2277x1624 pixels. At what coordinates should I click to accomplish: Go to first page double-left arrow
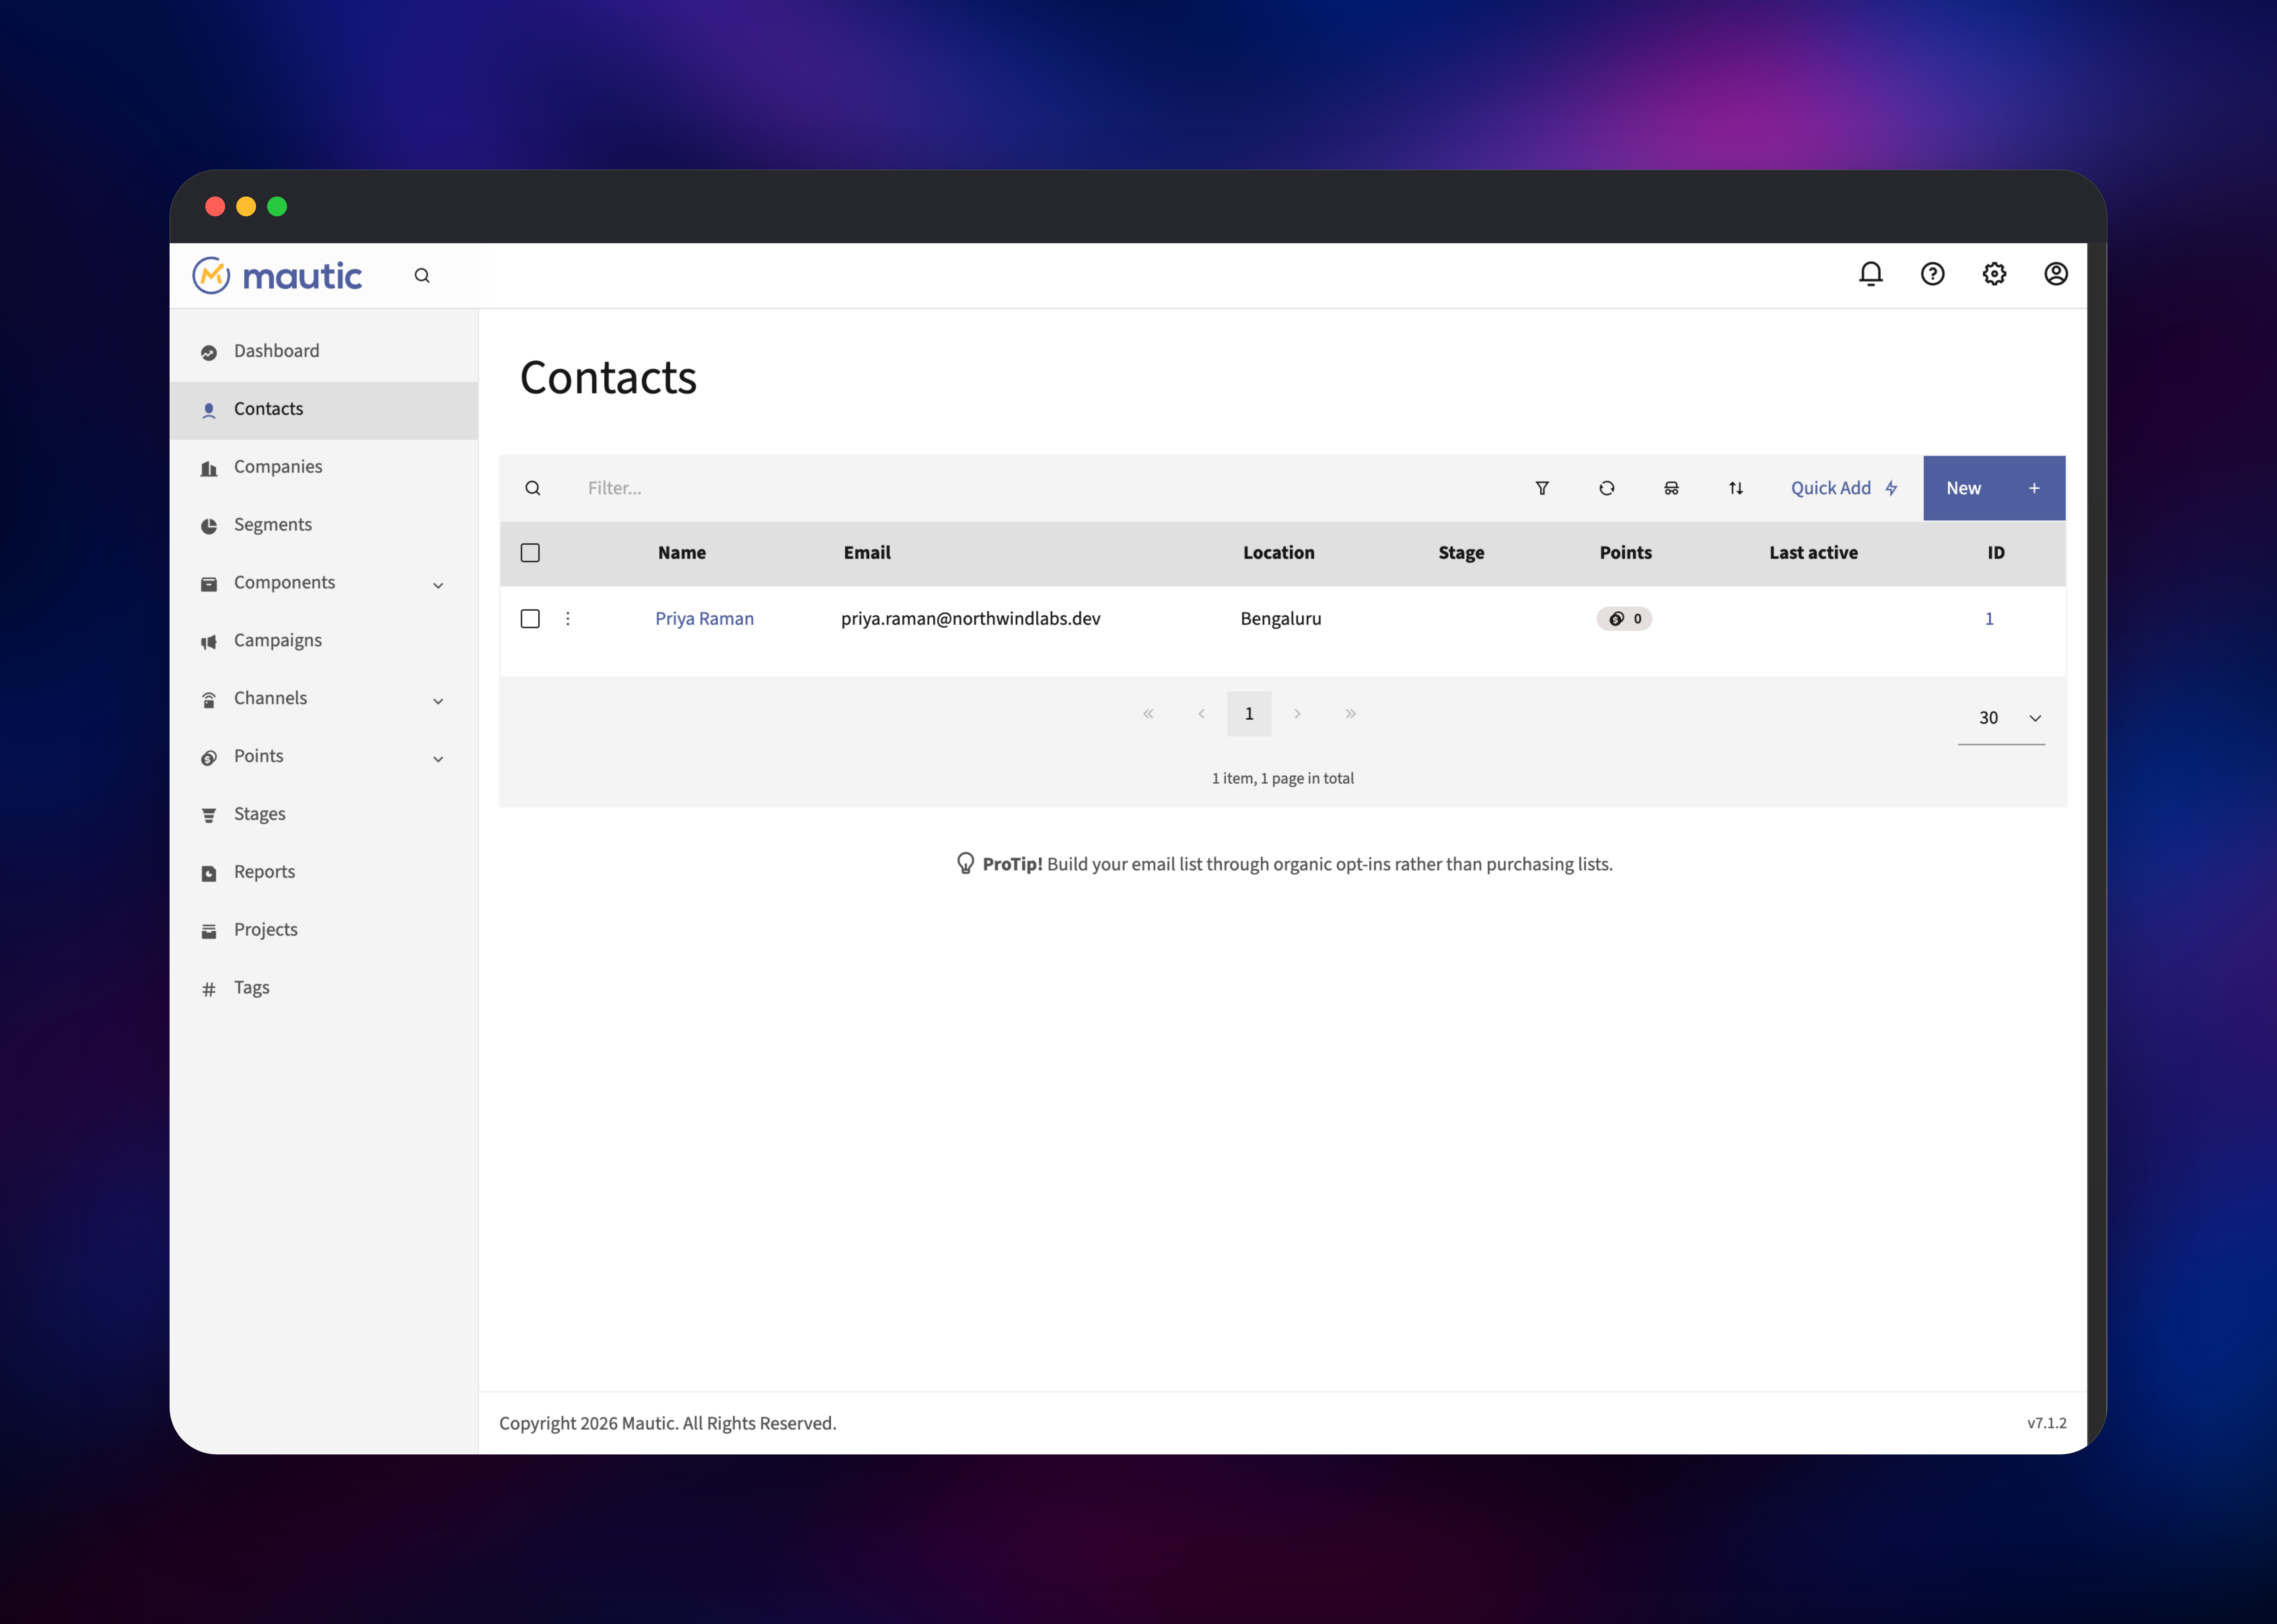pyautogui.click(x=1148, y=714)
